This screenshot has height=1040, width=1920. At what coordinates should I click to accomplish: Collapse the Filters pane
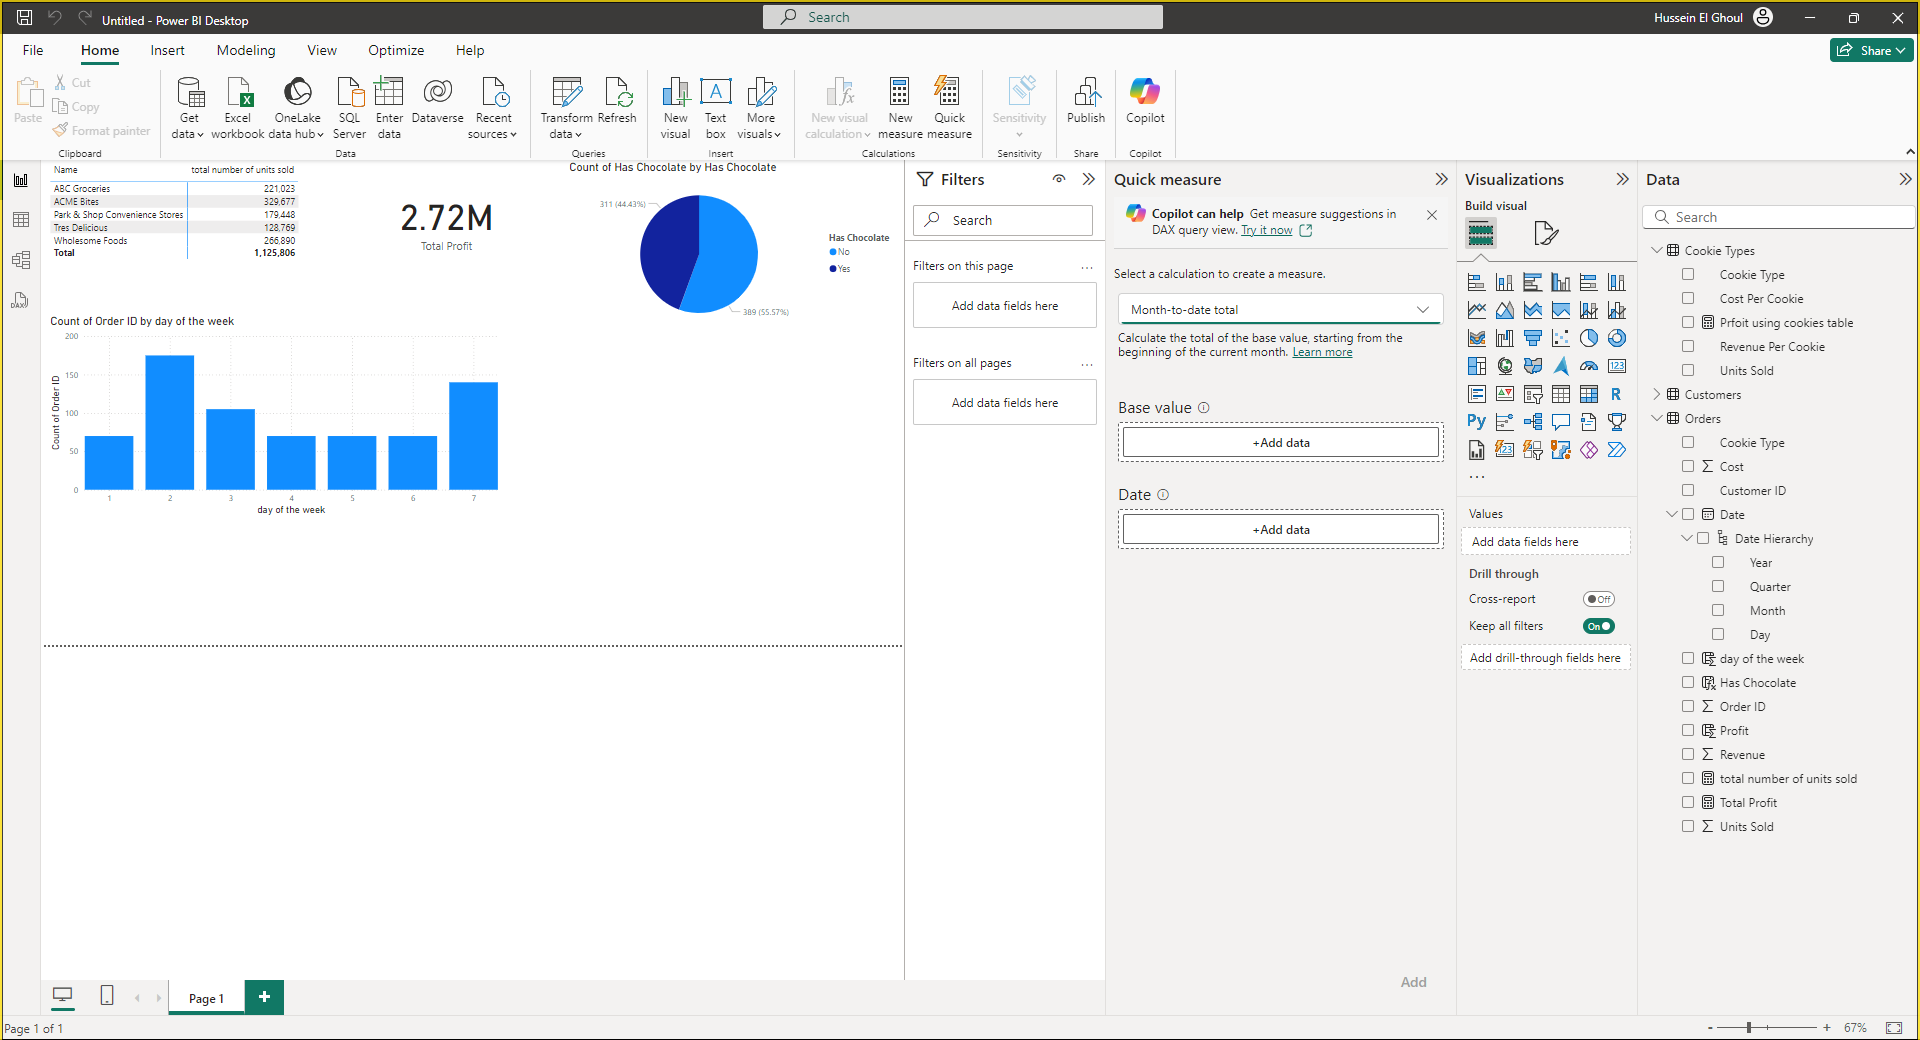1089,179
